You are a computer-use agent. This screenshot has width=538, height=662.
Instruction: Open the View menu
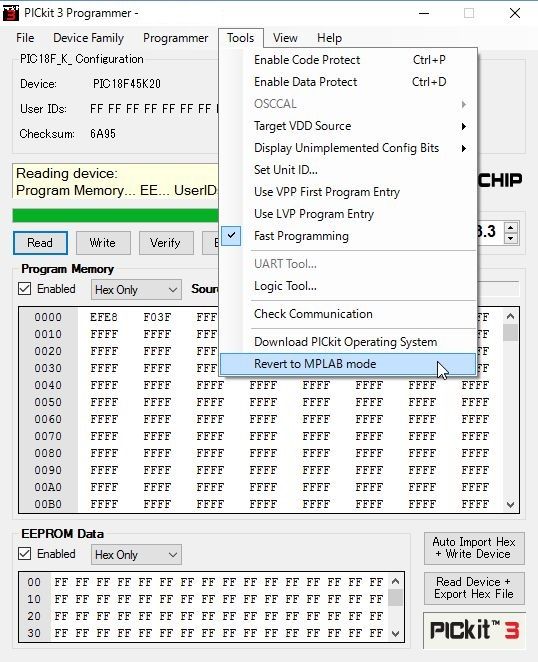tap(285, 38)
